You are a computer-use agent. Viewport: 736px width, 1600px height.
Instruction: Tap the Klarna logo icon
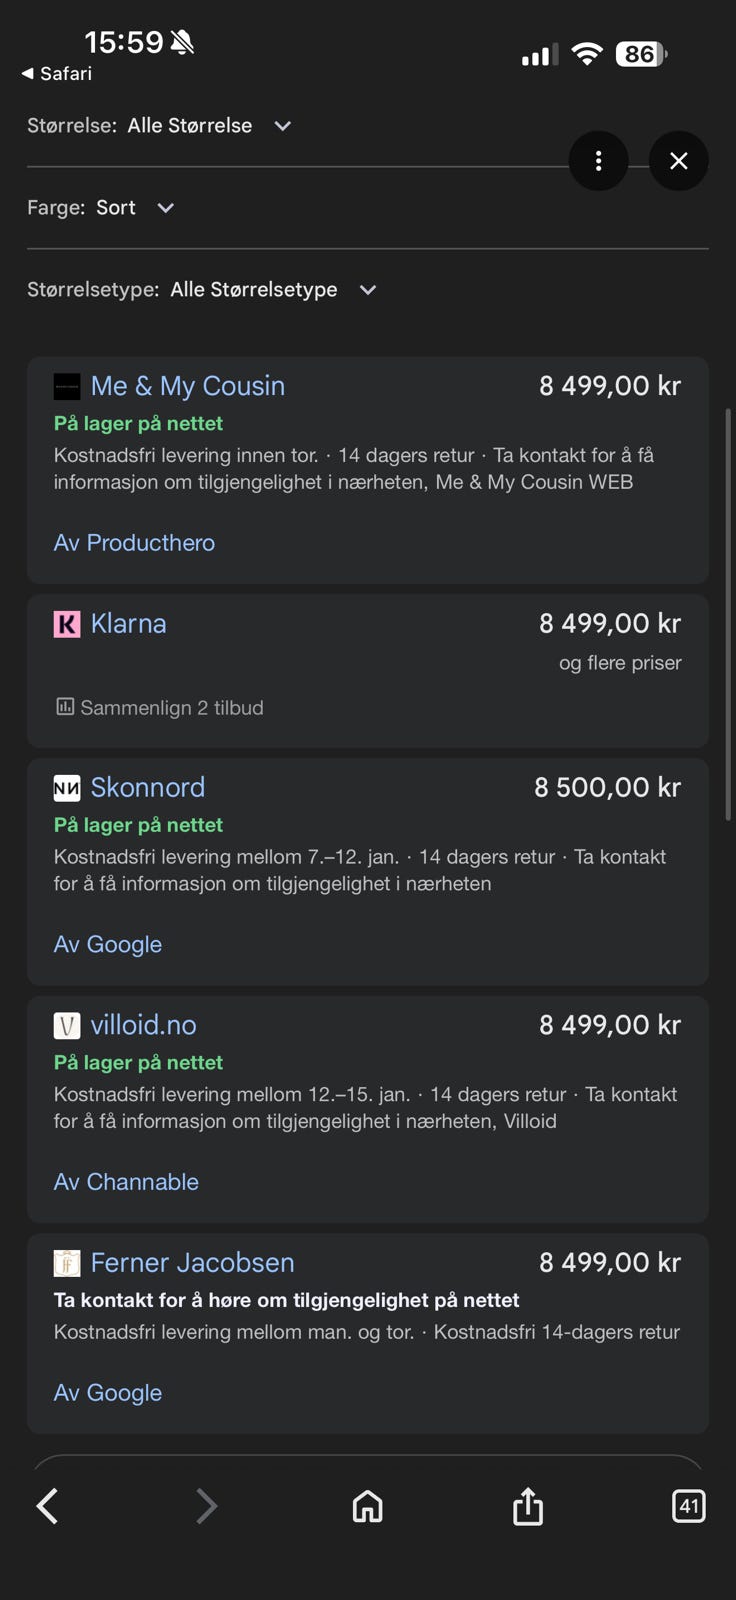pyautogui.click(x=67, y=625)
